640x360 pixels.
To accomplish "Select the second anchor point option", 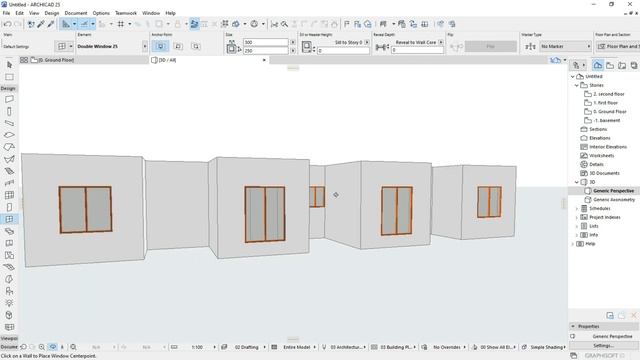I will [178, 46].
